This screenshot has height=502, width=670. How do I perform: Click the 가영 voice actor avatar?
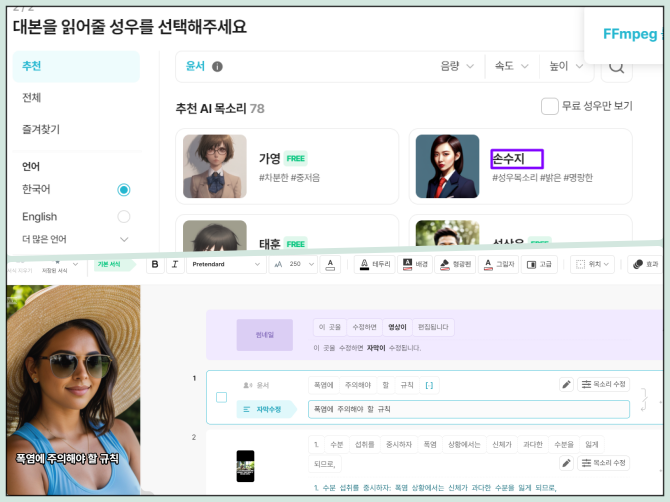tap(215, 166)
